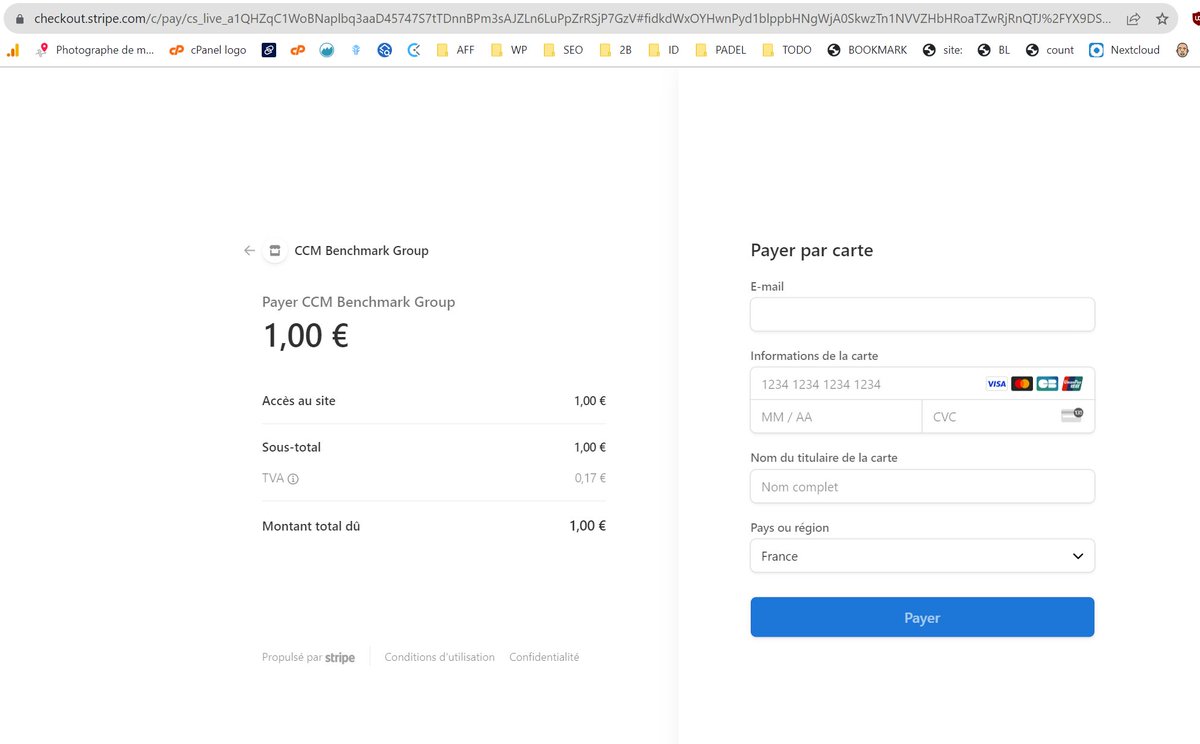The width and height of the screenshot is (1200, 744).
Task: Open the cPanel logo bookmark
Action: click(208, 50)
